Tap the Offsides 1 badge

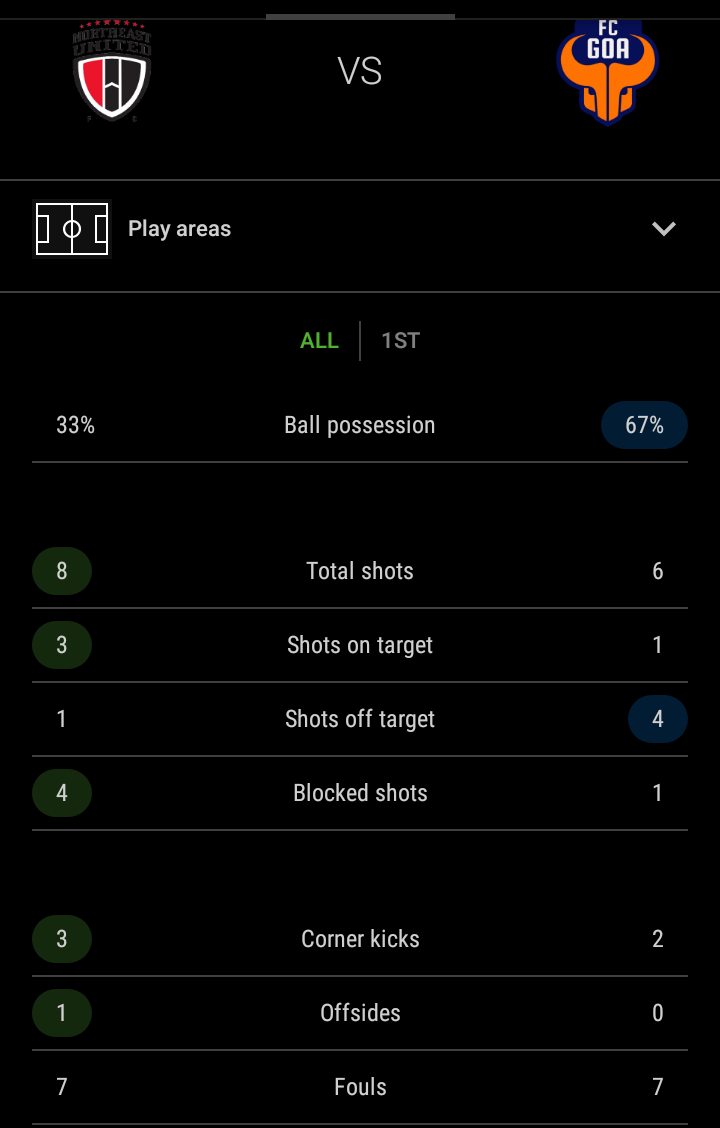click(62, 1013)
